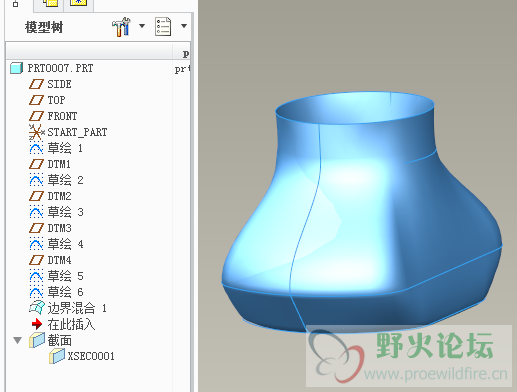Click the DTM2 label

[59, 196]
